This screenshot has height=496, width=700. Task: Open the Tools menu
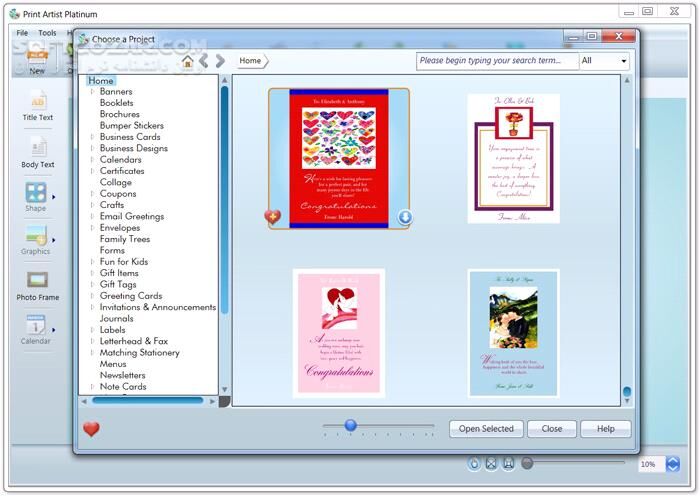47,33
